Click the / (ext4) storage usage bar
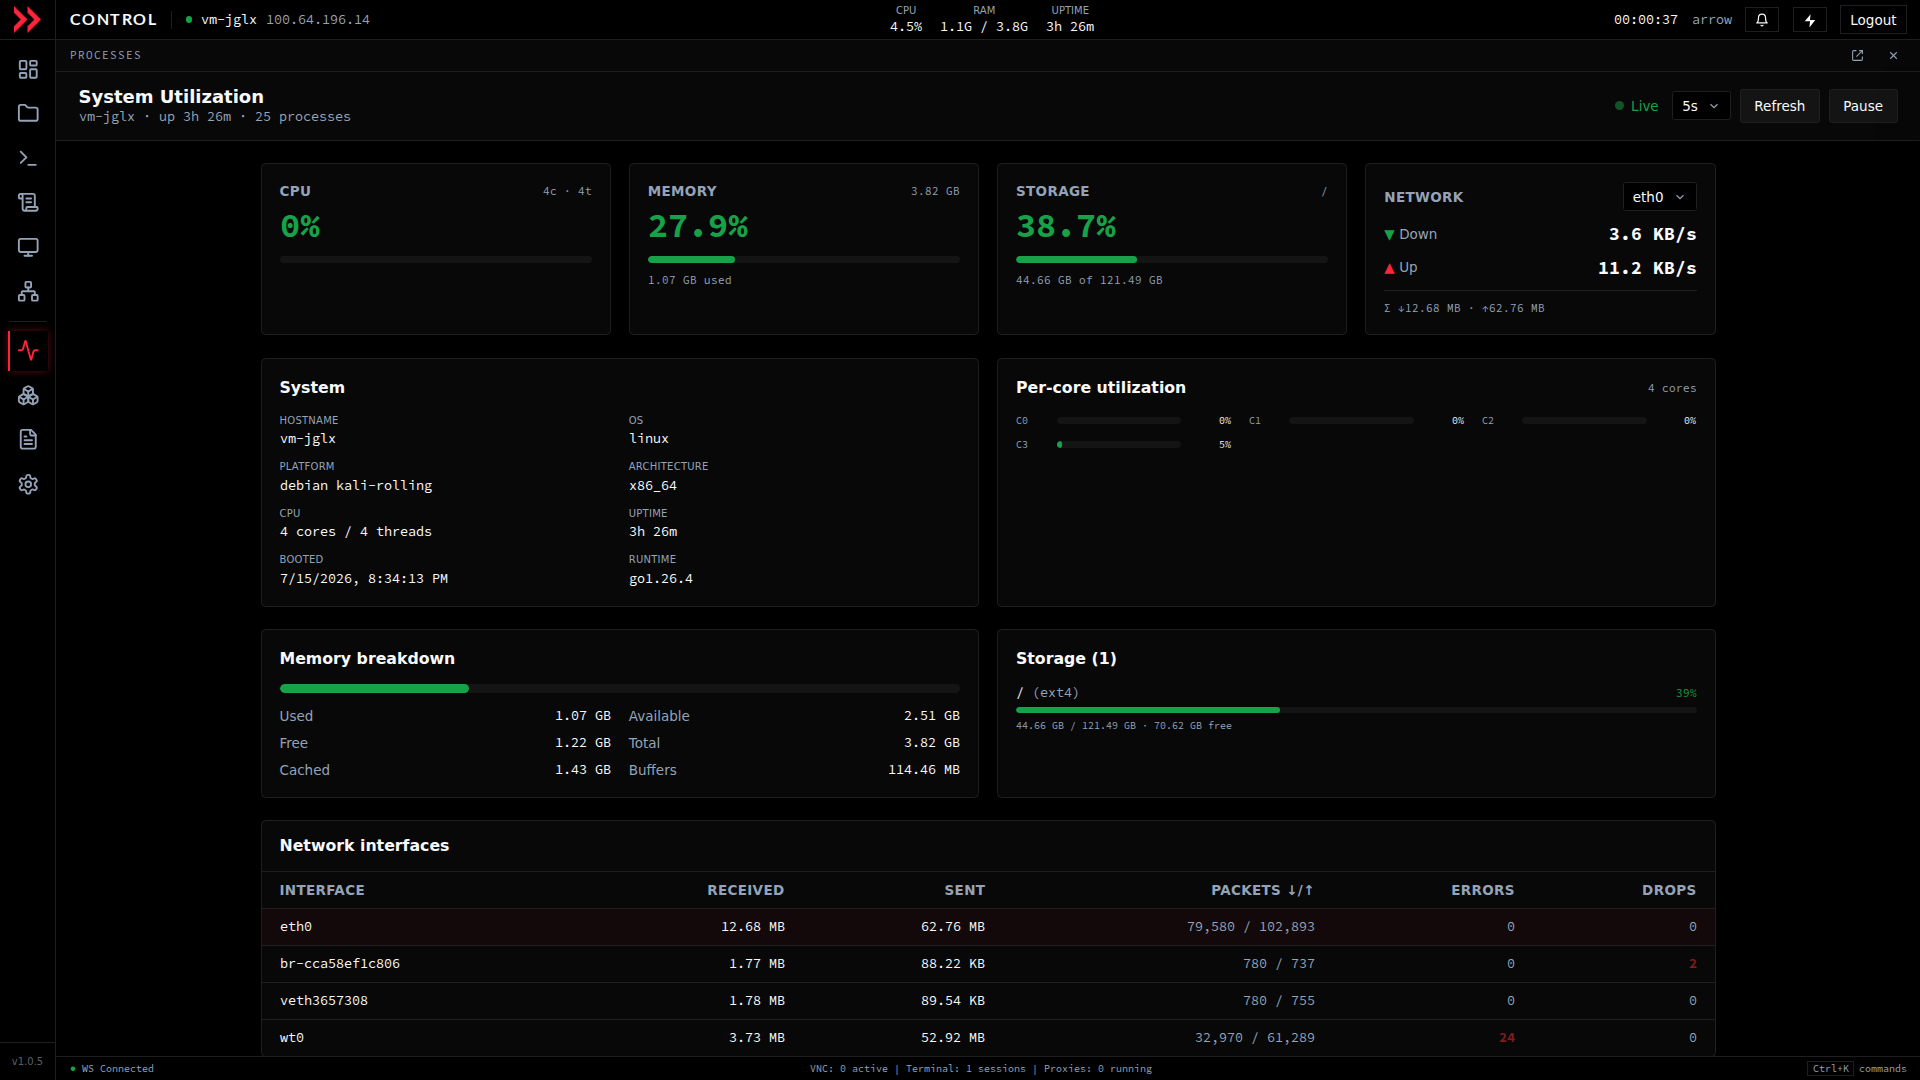1920x1080 pixels. click(x=1356, y=710)
